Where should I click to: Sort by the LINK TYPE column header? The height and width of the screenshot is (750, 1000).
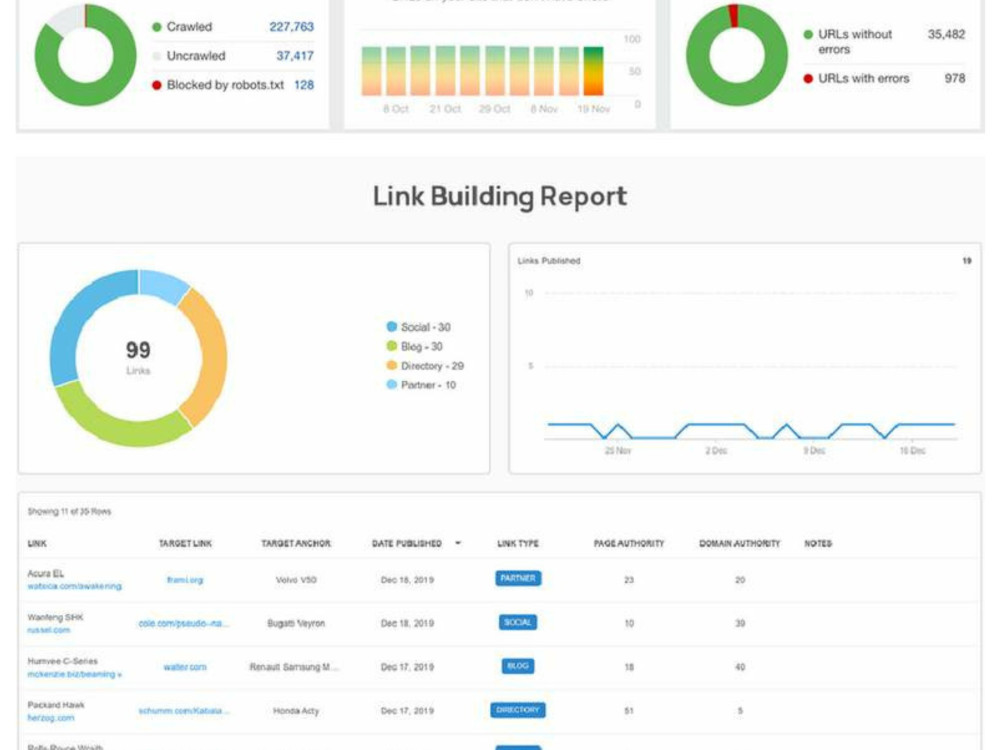click(x=518, y=543)
